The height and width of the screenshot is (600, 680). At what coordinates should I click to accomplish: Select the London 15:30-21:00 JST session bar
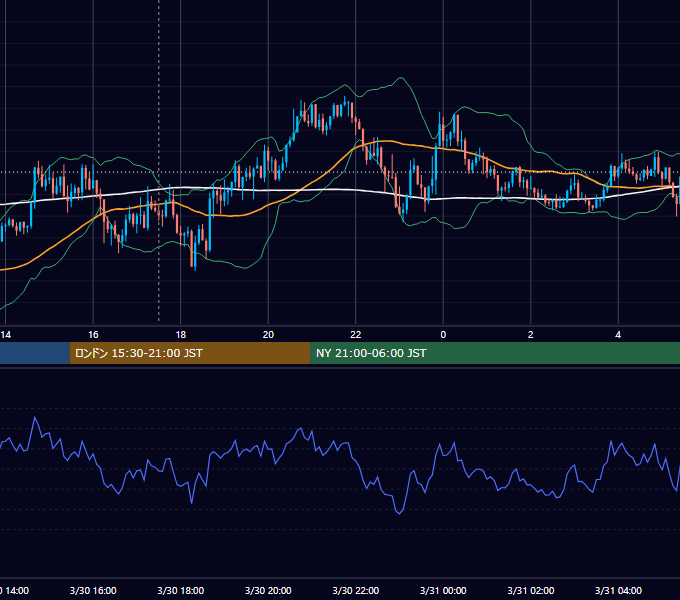pos(190,353)
